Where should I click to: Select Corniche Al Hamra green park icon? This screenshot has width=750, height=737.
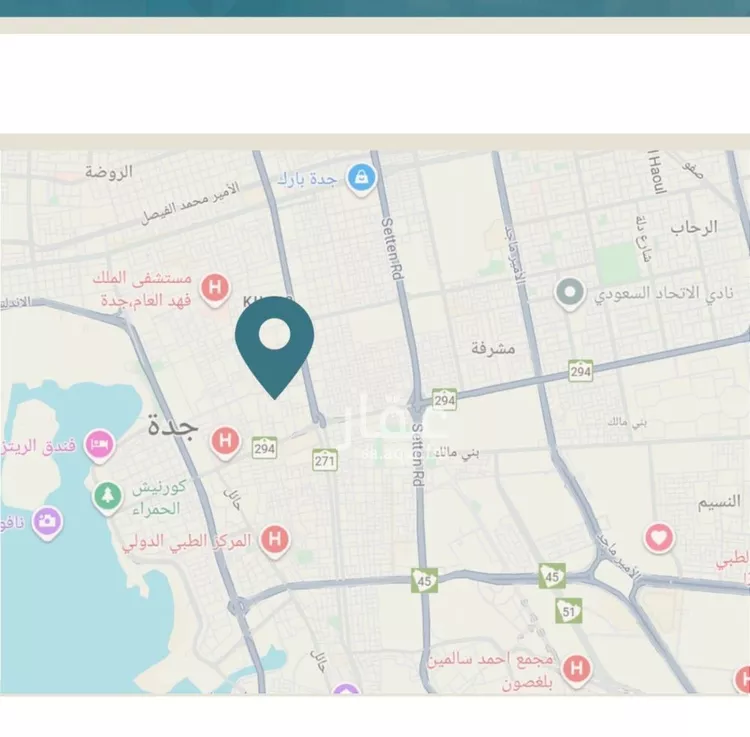point(108,497)
